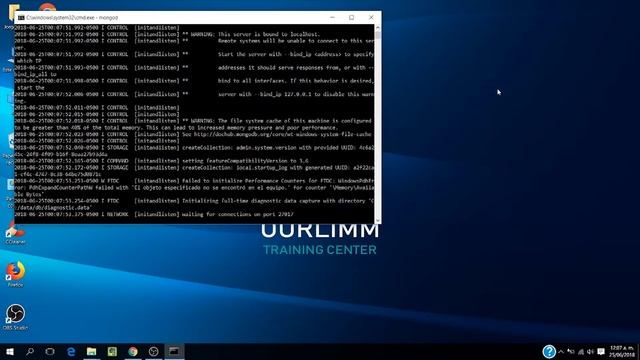Viewport: 640px width, 360px height.
Task: Open taskbar search magnifier
Action: click(30, 351)
